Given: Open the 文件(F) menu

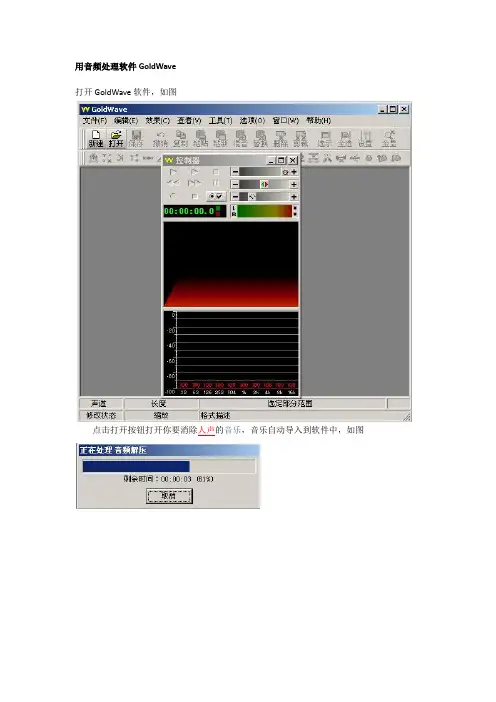Looking at the screenshot, I should click(94, 120).
